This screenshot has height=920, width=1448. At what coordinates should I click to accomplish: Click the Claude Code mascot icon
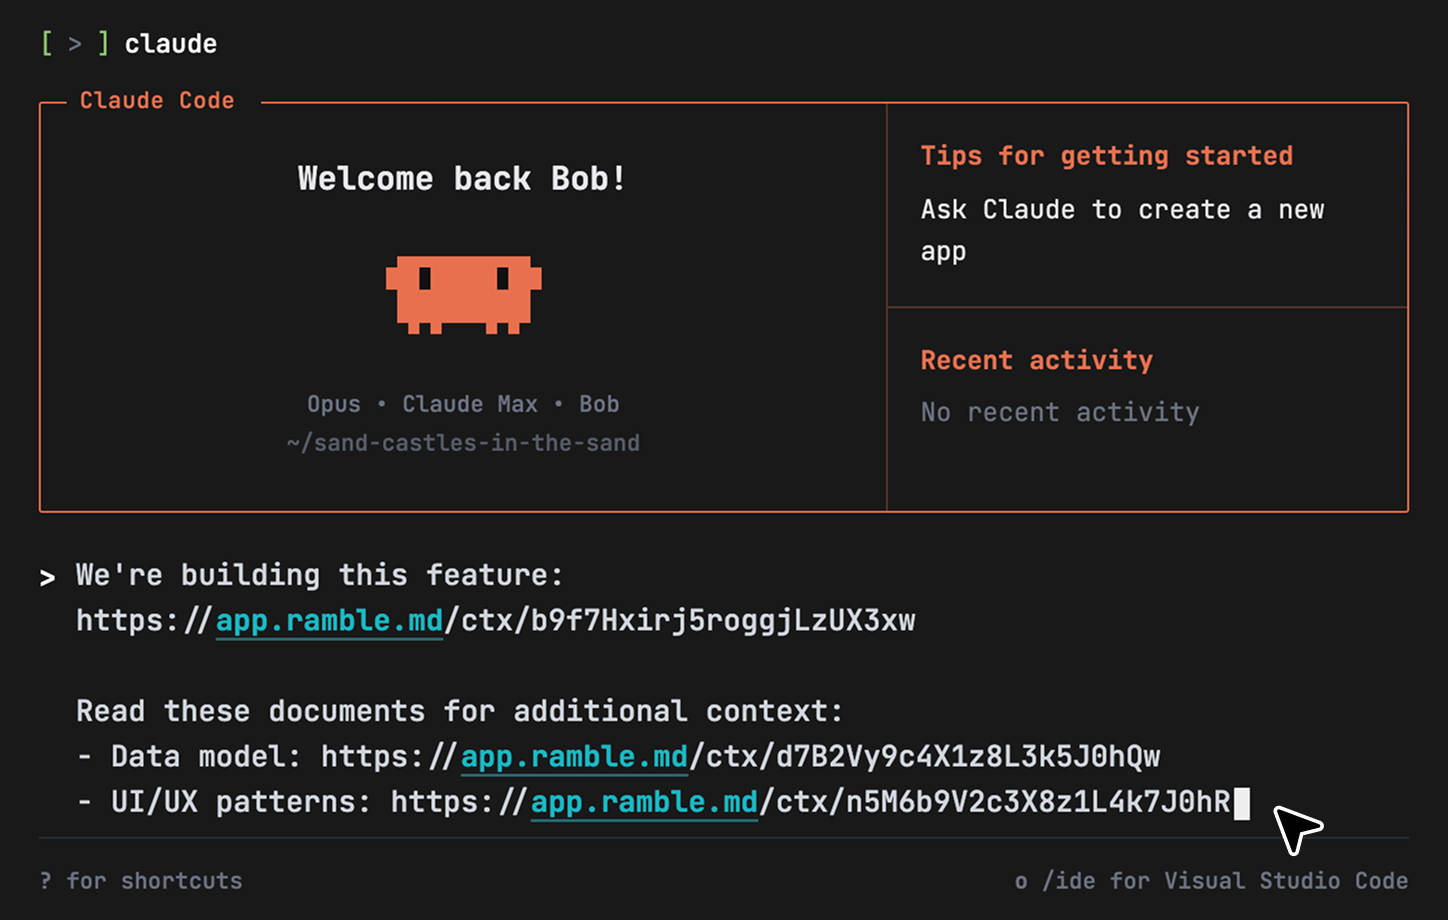(x=463, y=293)
